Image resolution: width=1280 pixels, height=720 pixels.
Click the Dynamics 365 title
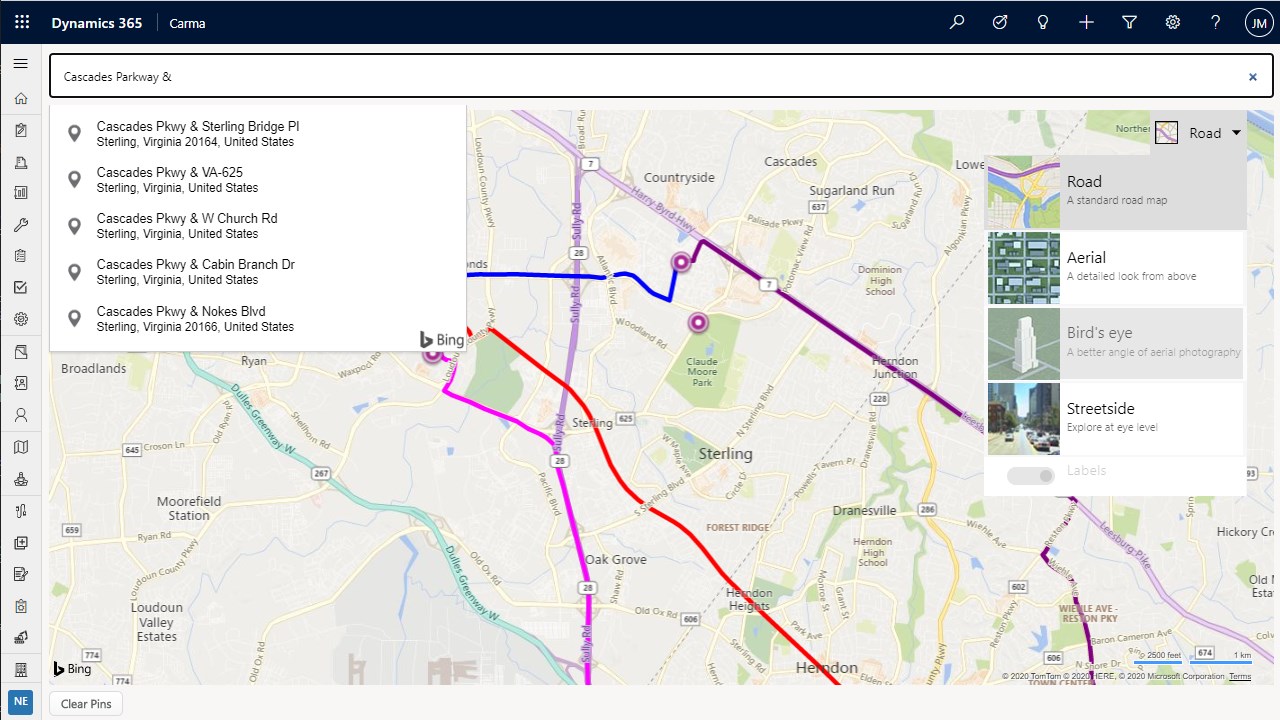tap(97, 23)
